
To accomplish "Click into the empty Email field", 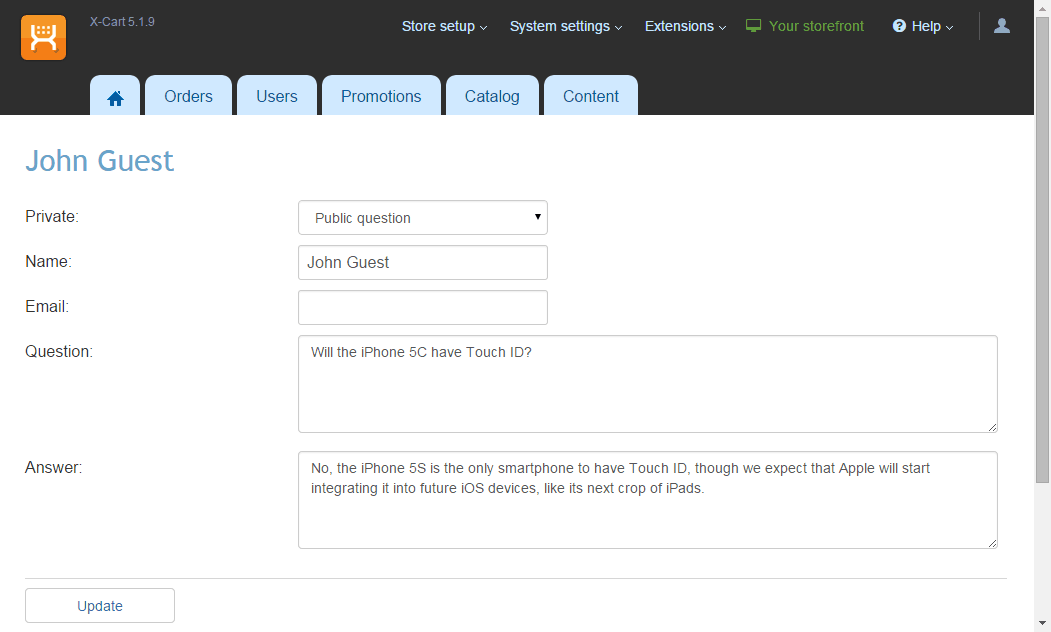I will [x=423, y=308].
